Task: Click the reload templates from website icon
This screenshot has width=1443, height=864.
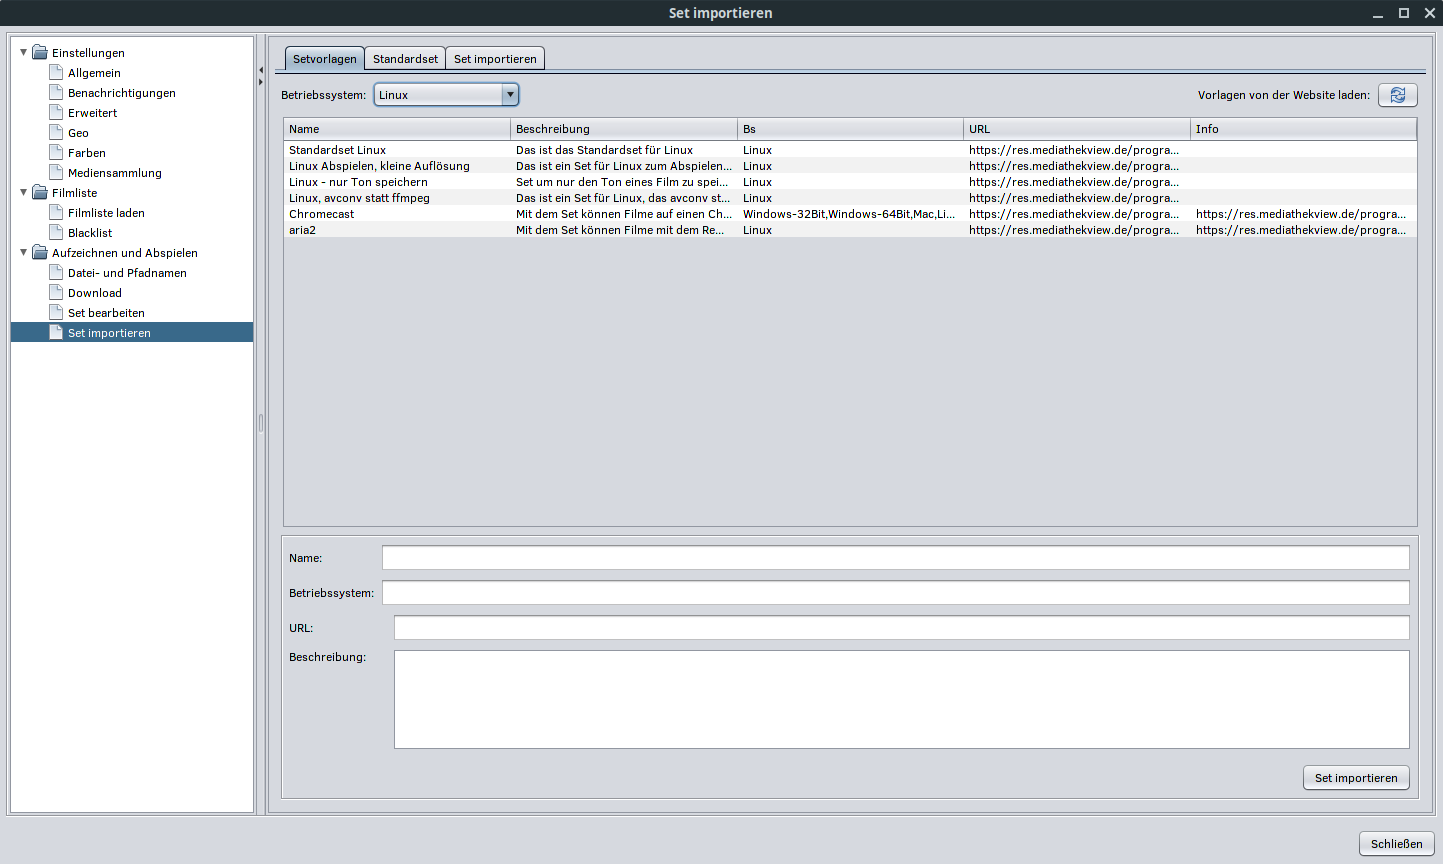Action: coord(1397,95)
